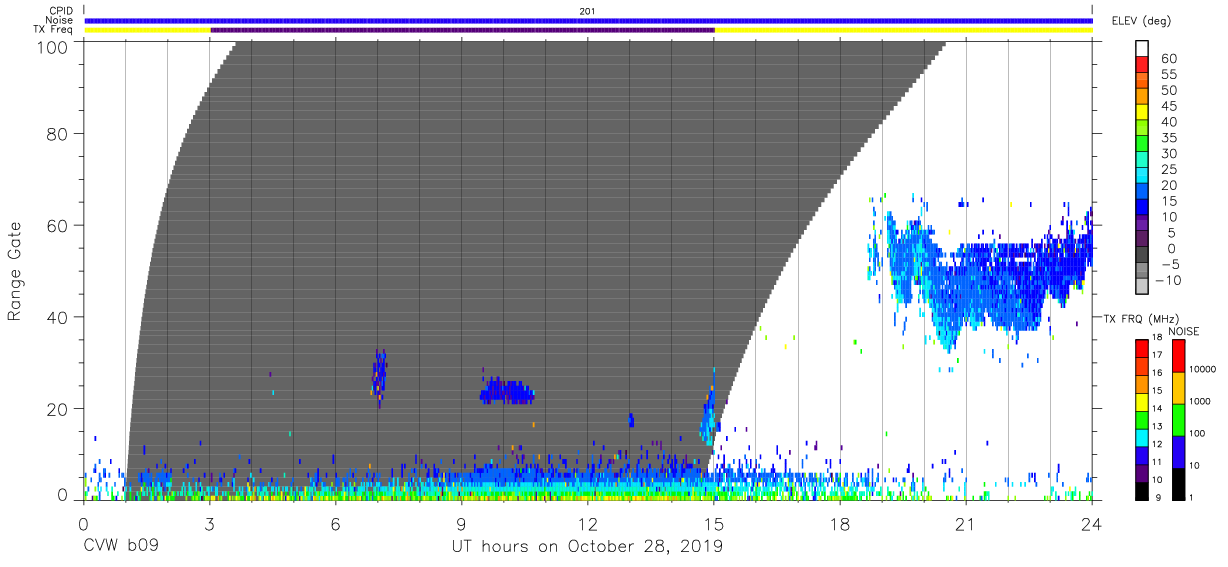Click the blue Noise bar at the top
The image size is (1228, 567).
(588, 20)
